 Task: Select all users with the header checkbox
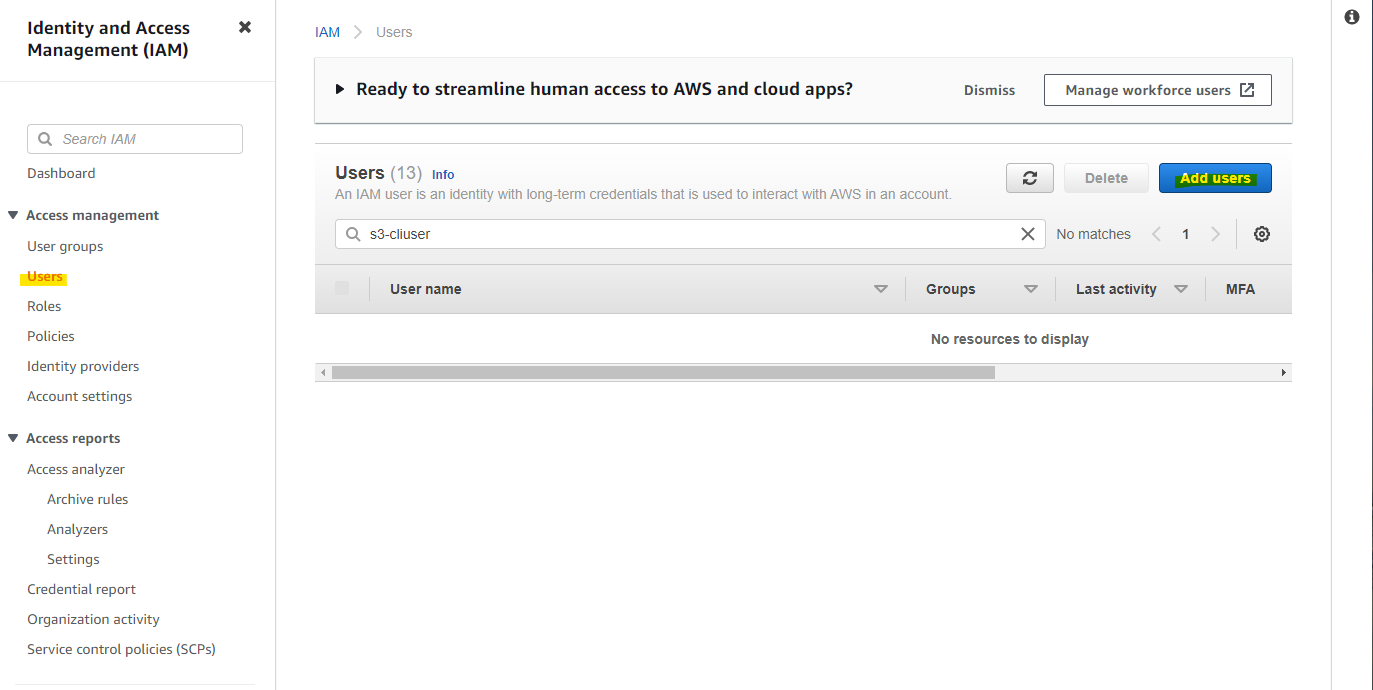pos(343,288)
